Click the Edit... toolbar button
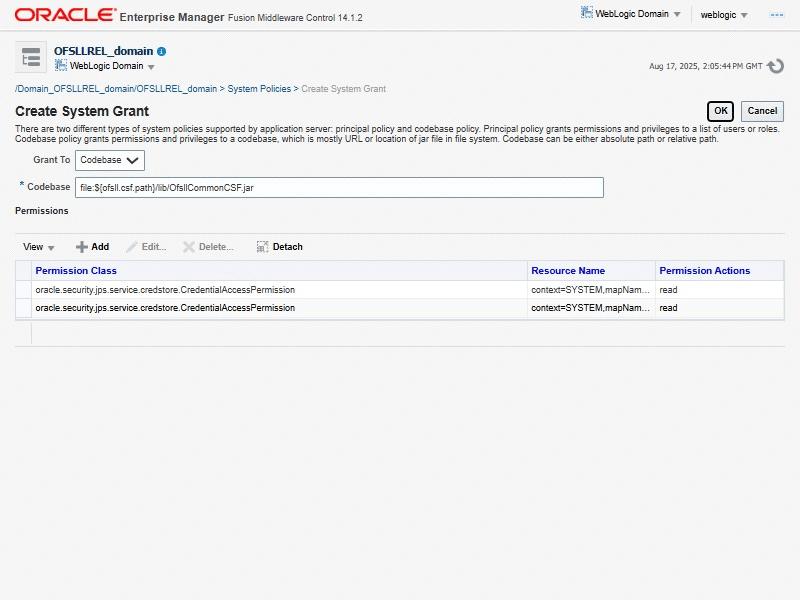This screenshot has width=800, height=600. tap(146, 247)
